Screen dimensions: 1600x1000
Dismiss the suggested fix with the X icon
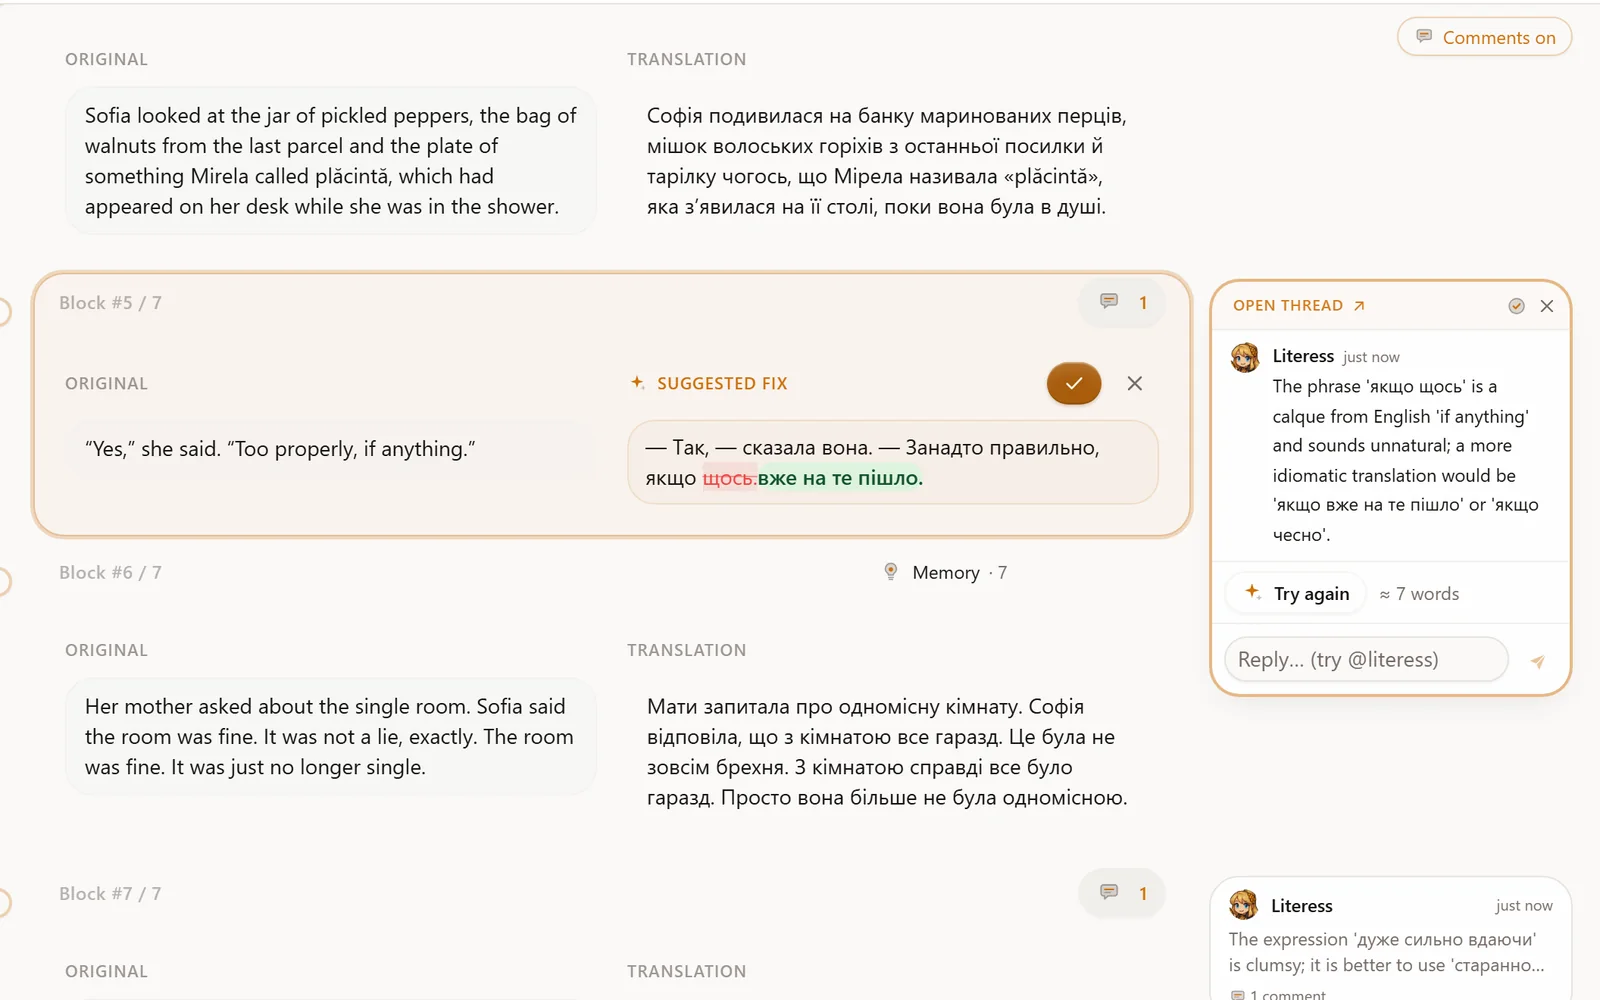[x=1135, y=383]
